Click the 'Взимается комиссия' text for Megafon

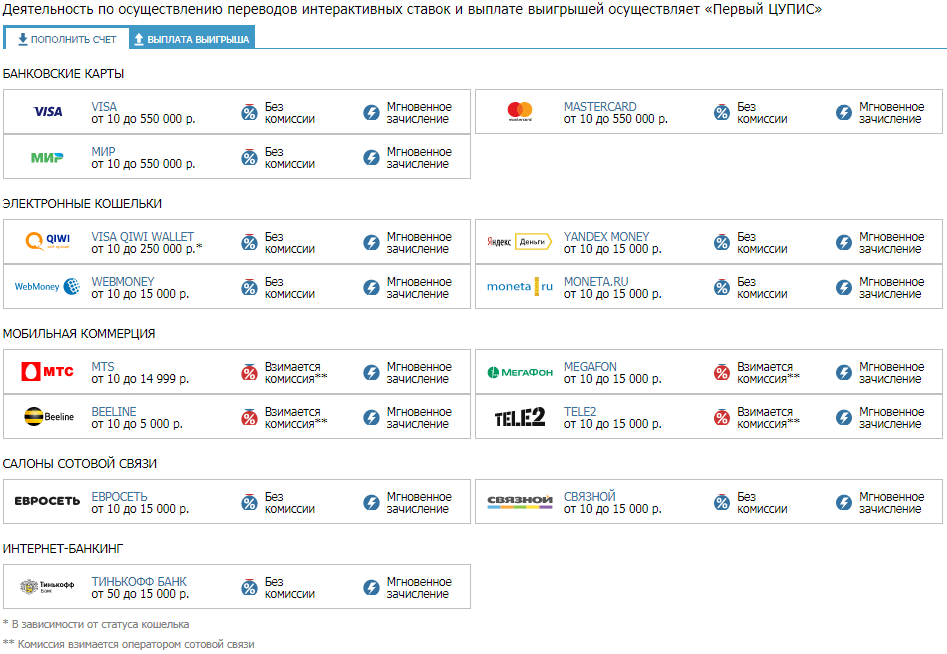pos(768,373)
